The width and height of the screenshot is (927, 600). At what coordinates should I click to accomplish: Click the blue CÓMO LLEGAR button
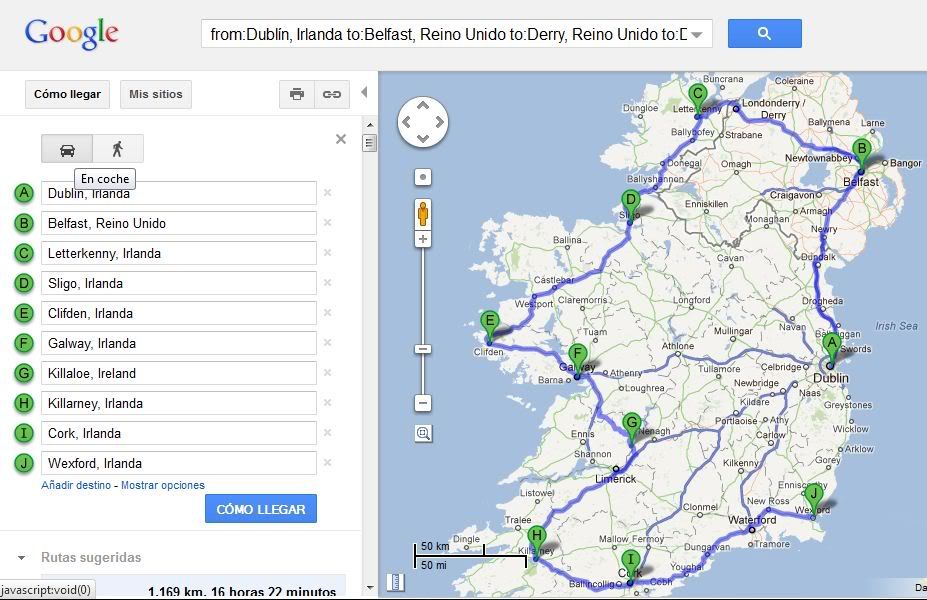(x=261, y=509)
